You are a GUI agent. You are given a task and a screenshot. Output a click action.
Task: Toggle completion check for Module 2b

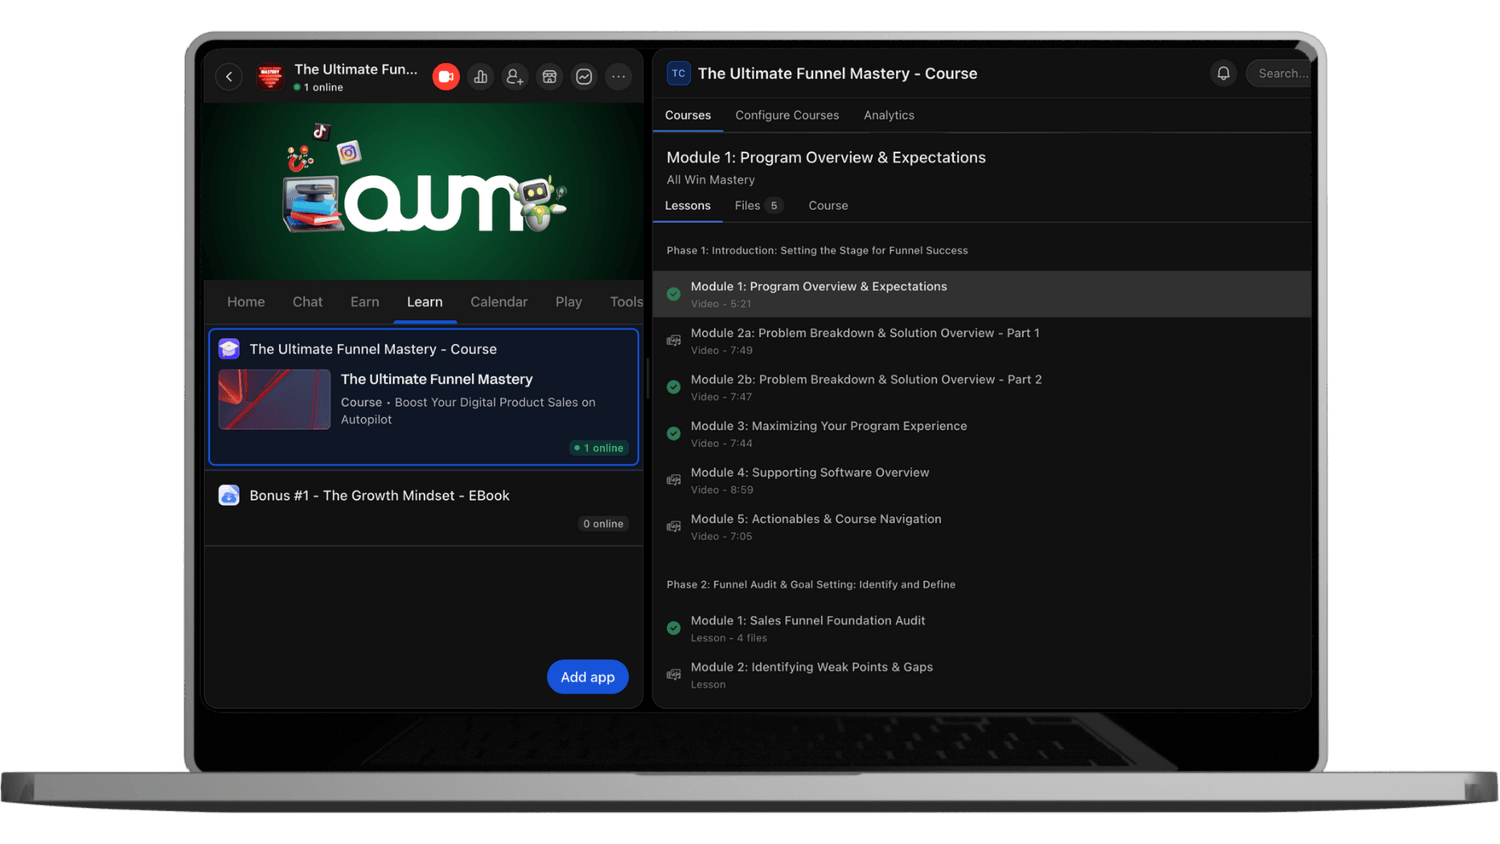[674, 387]
